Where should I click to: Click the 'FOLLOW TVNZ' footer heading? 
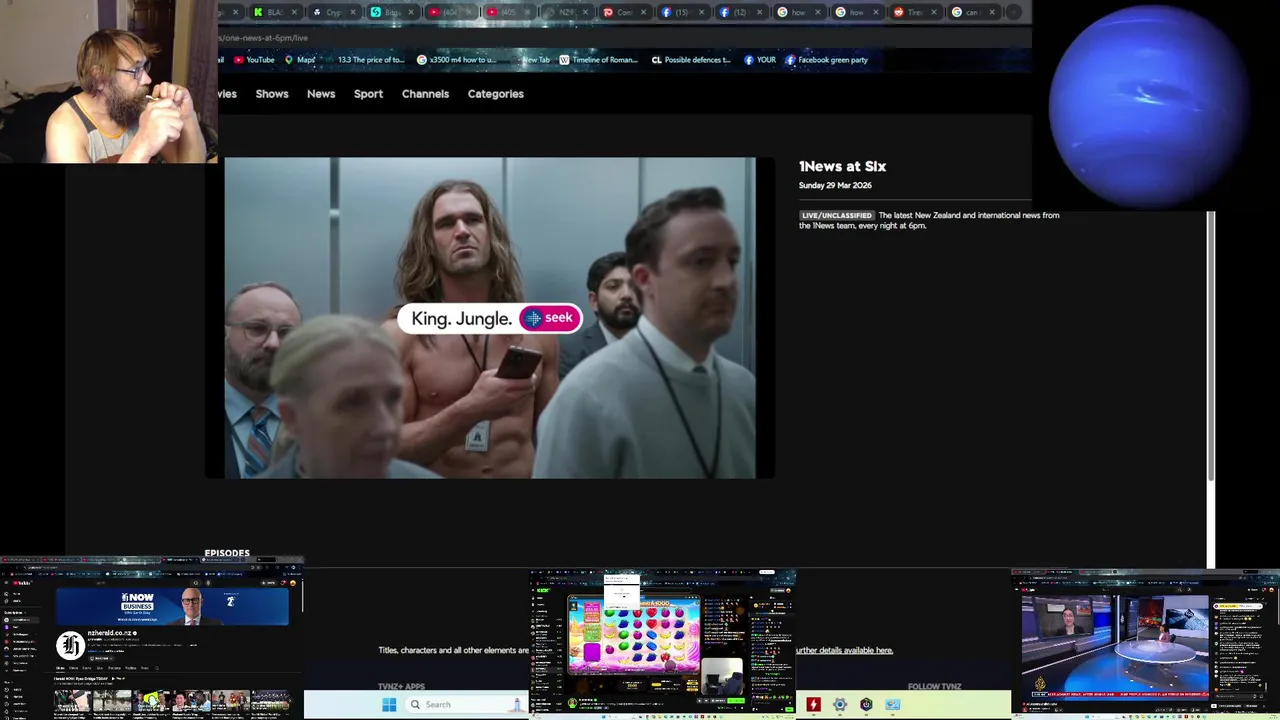(x=934, y=686)
